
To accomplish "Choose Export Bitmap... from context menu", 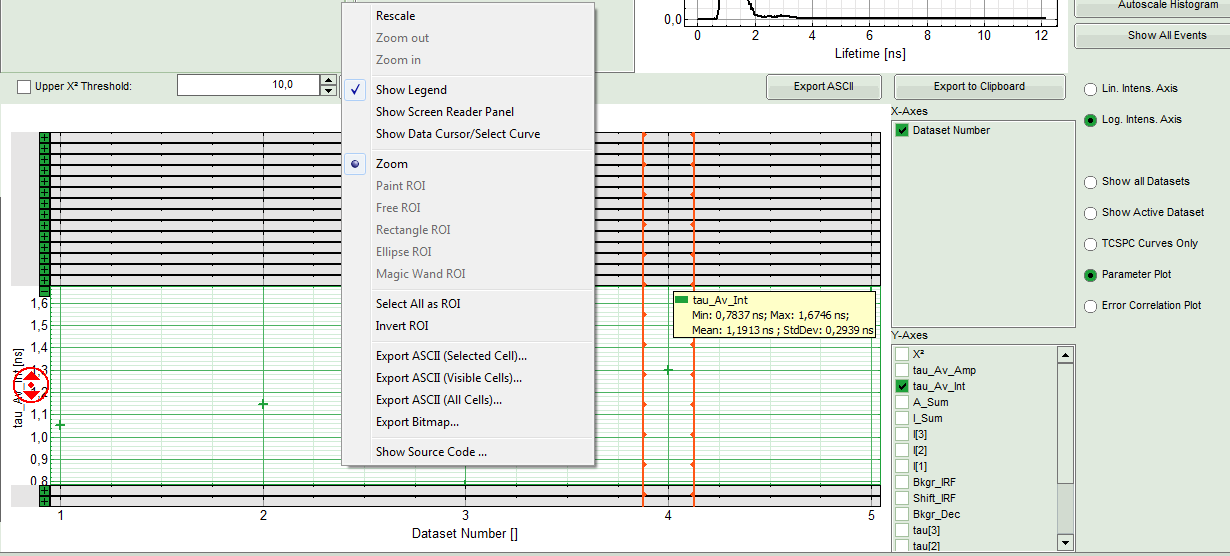I will (x=417, y=422).
